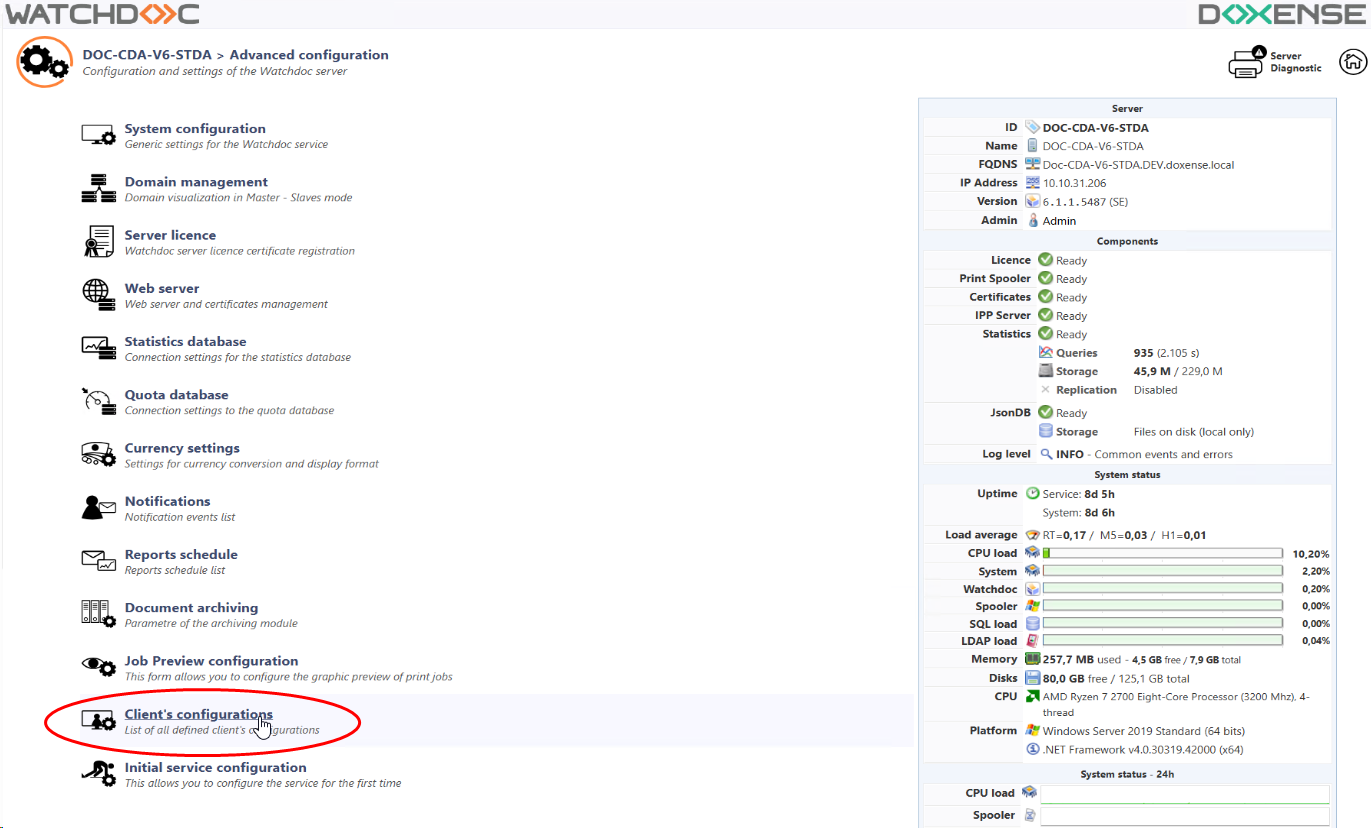1371x828 pixels.
Task: Open Server Diagnostic printer icon
Action: click(x=1247, y=62)
